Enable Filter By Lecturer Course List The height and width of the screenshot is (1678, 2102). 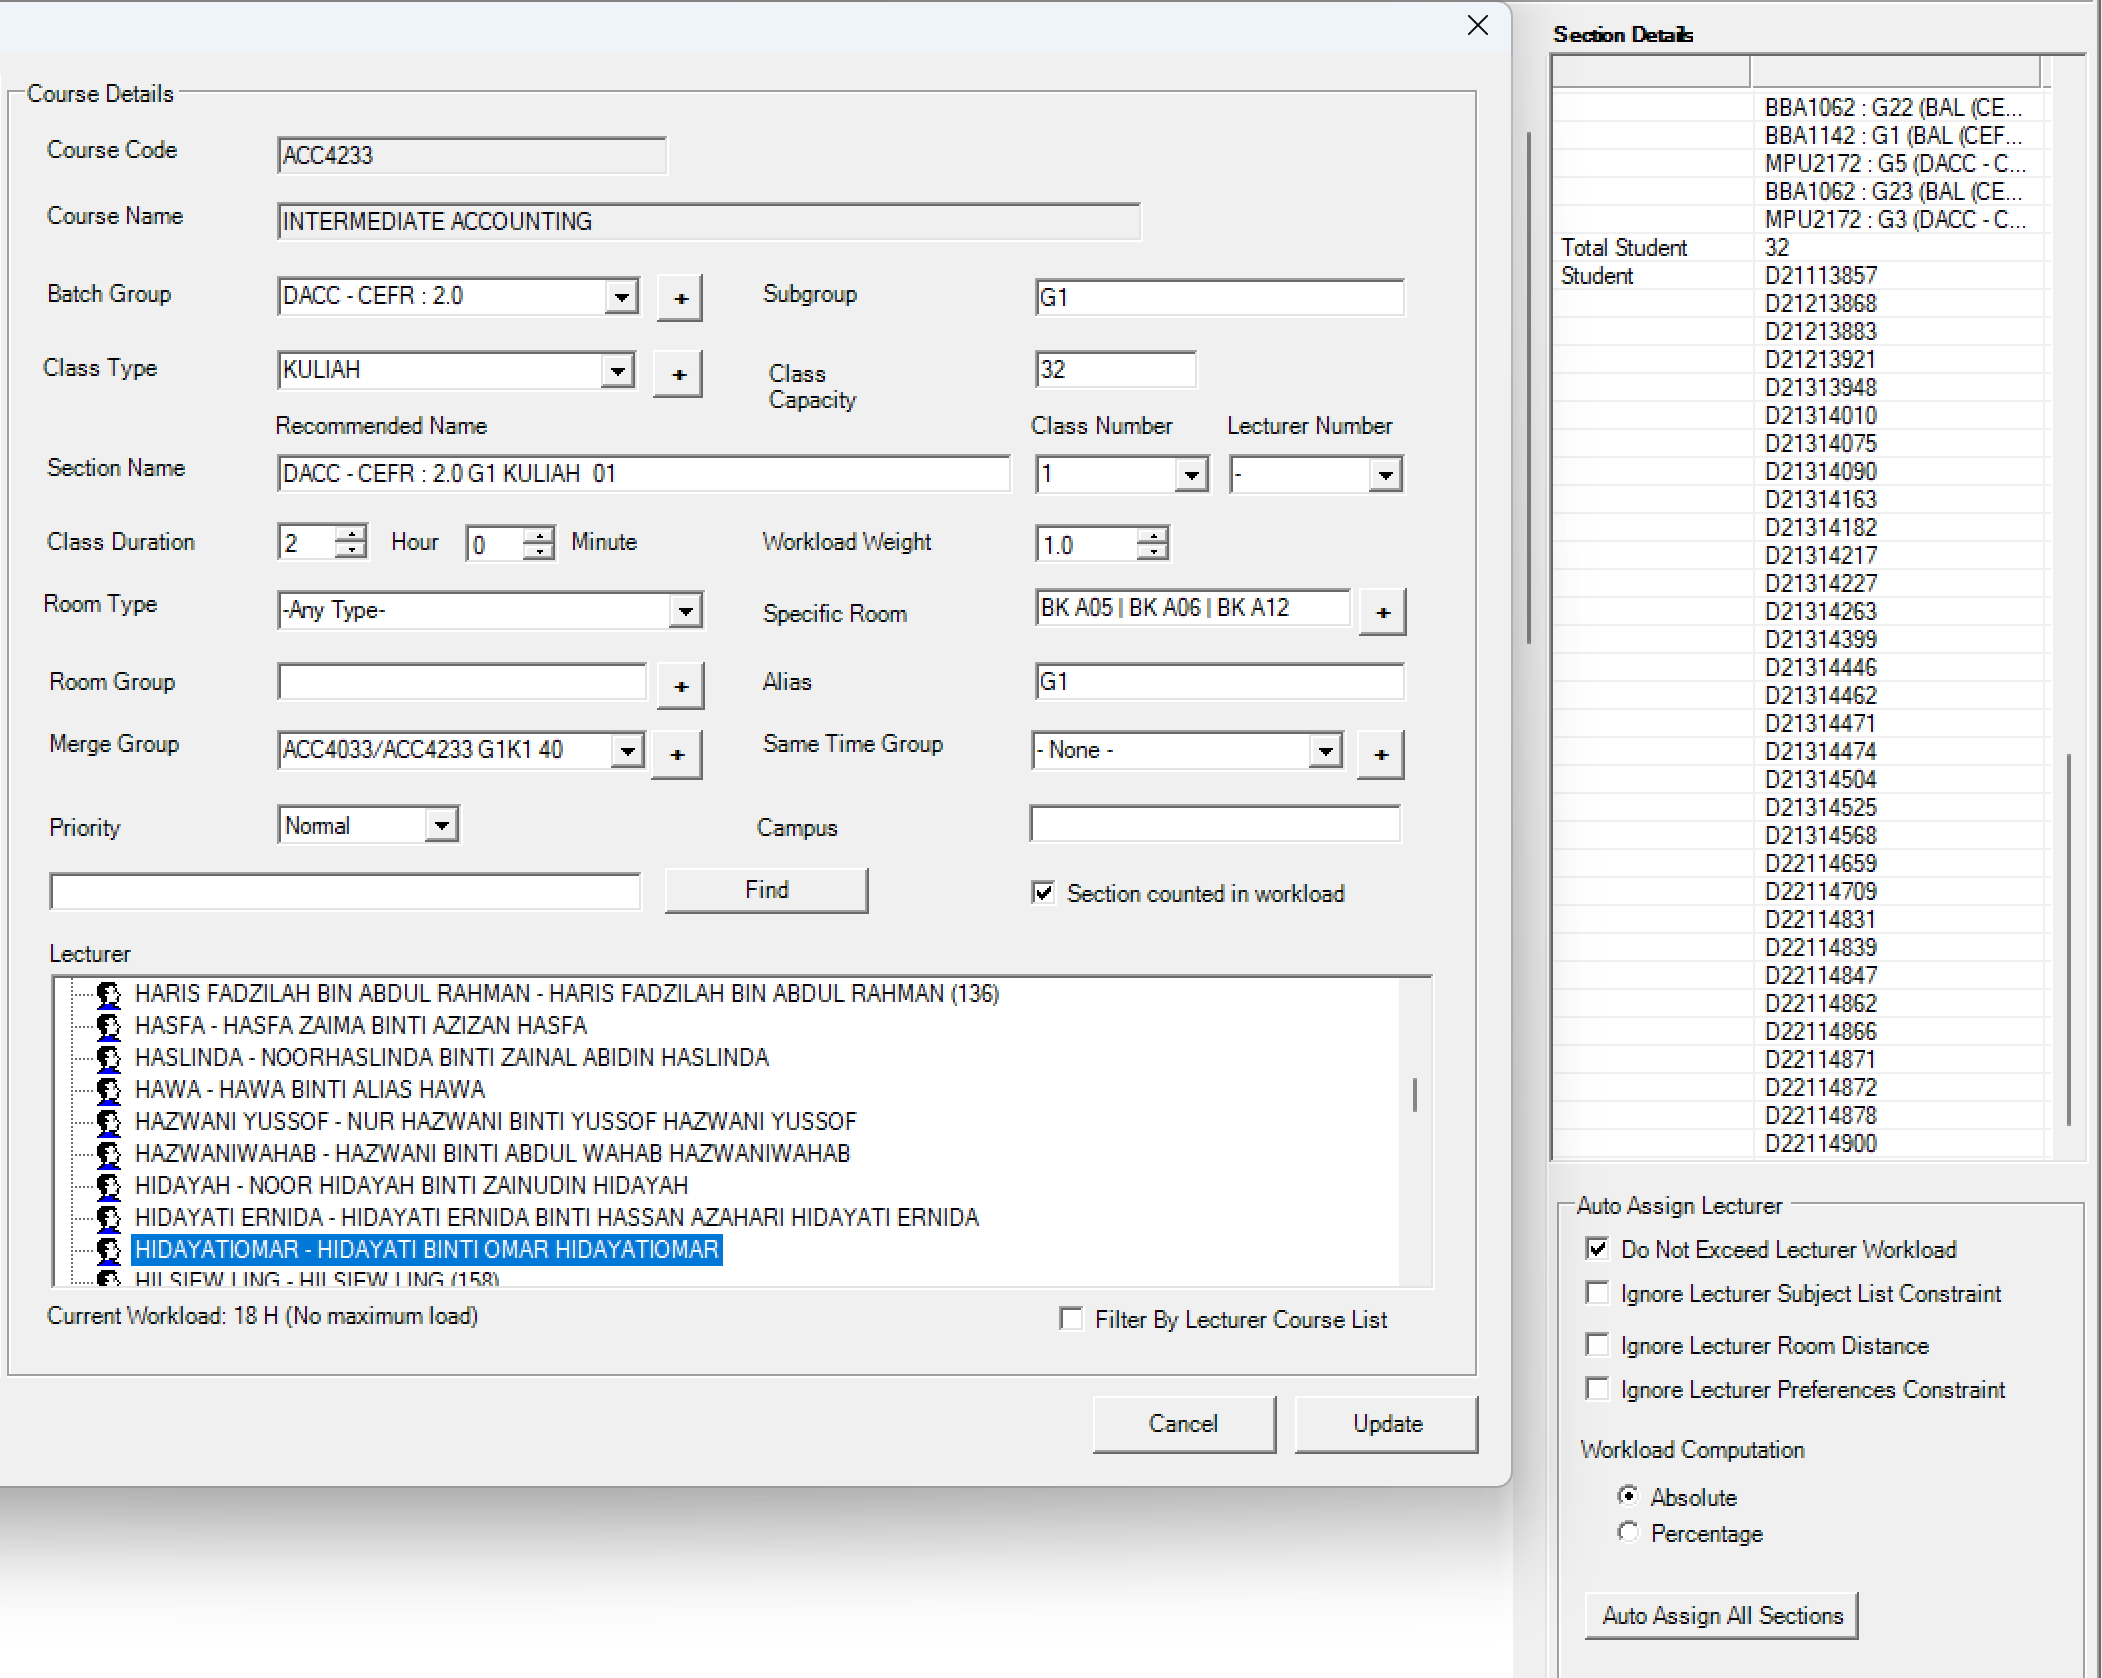tap(1071, 1319)
